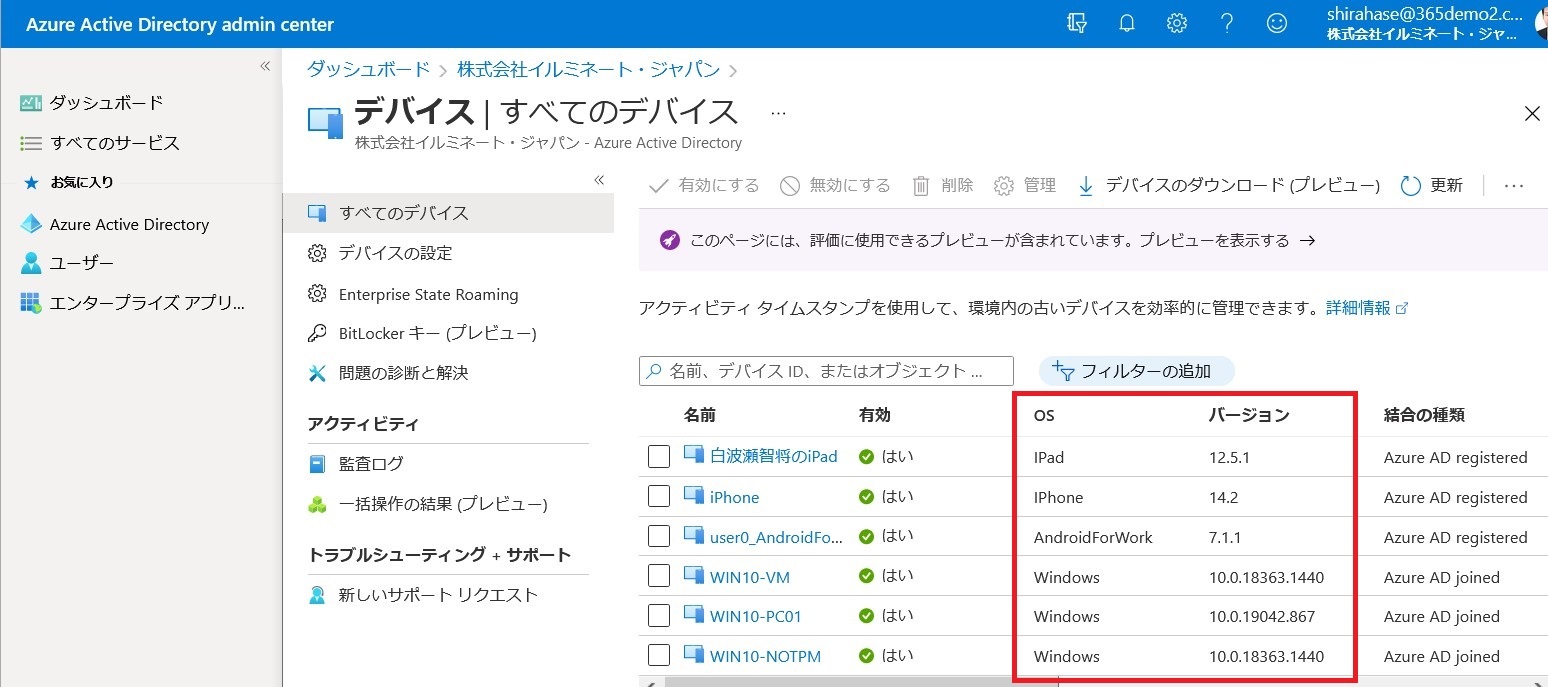
Task: Open the 詳細情報 link
Action: point(1367,308)
